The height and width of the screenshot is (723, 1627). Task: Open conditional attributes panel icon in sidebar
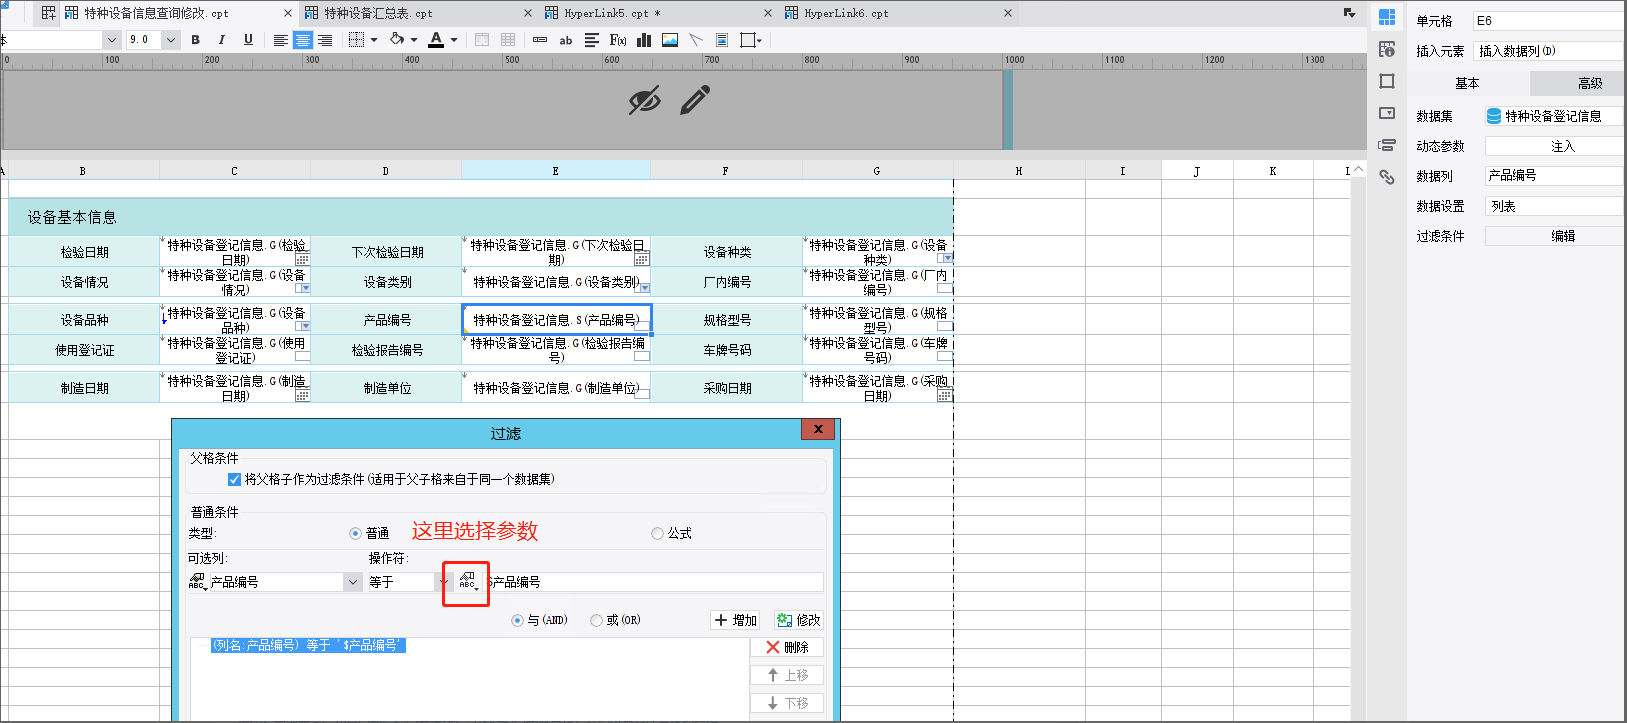[x=1387, y=145]
